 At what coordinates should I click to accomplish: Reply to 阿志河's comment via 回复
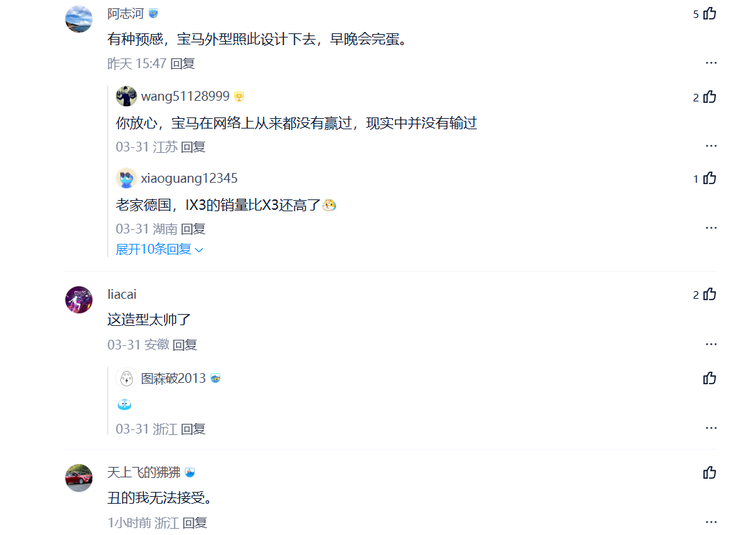182,64
